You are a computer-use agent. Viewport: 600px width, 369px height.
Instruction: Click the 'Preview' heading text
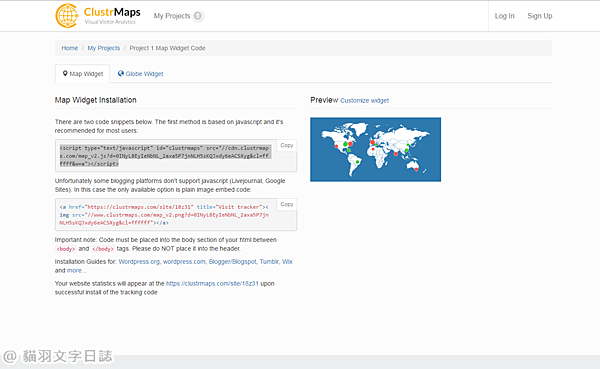tap(324, 100)
